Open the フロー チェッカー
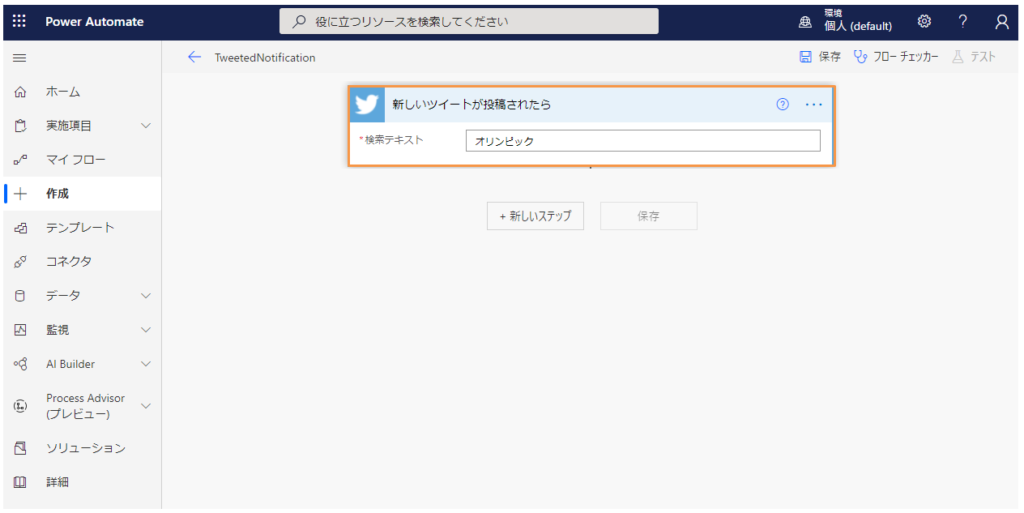This screenshot has width=1024, height=513. (x=896, y=57)
